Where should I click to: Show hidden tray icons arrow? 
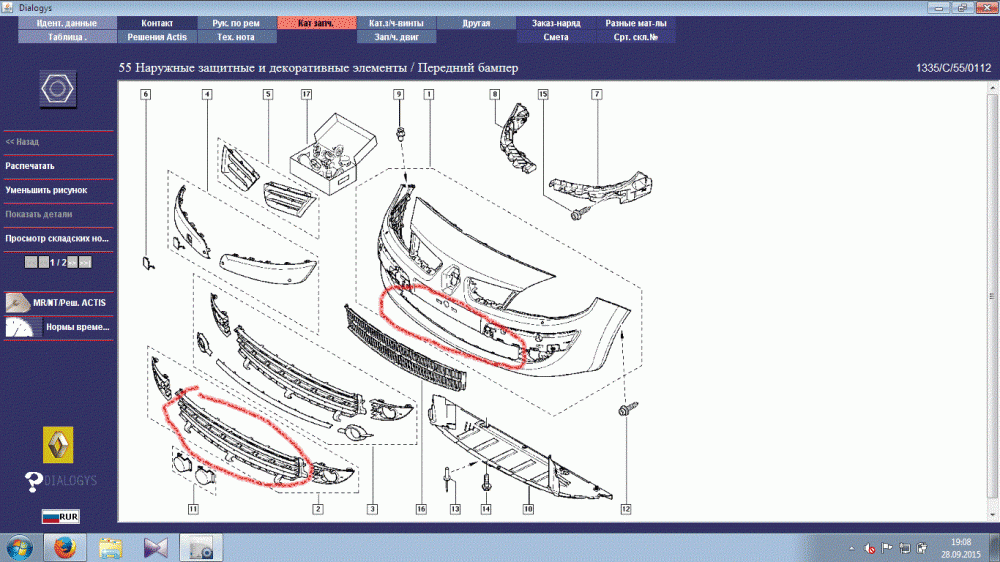click(x=852, y=548)
